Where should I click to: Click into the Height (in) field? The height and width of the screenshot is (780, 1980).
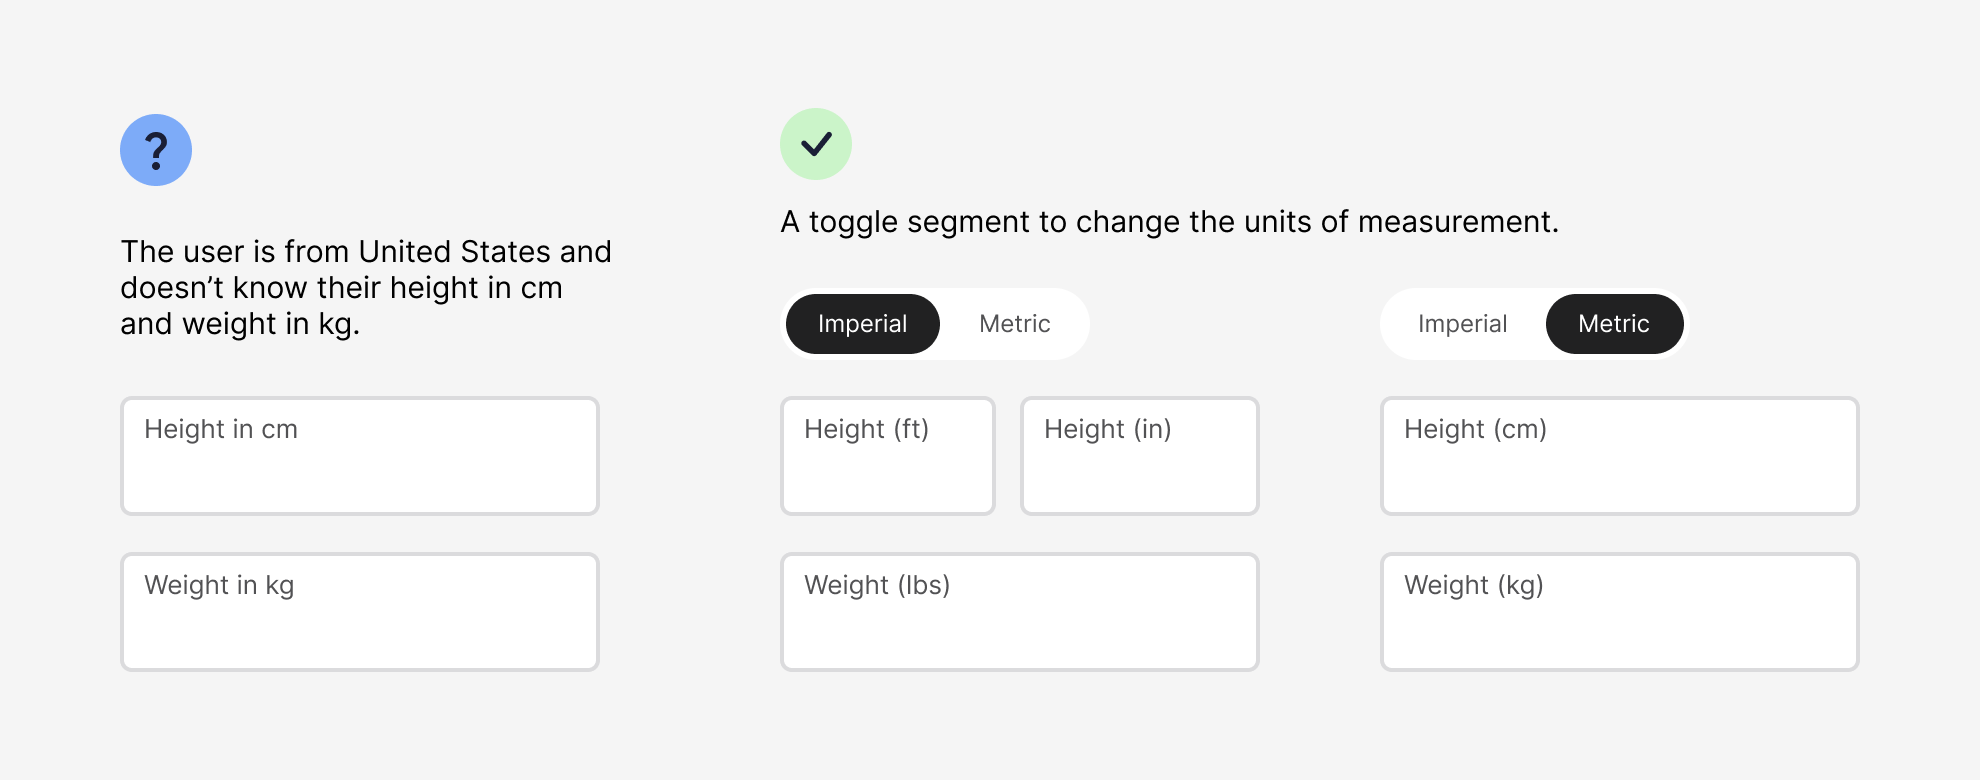click(1140, 456)
